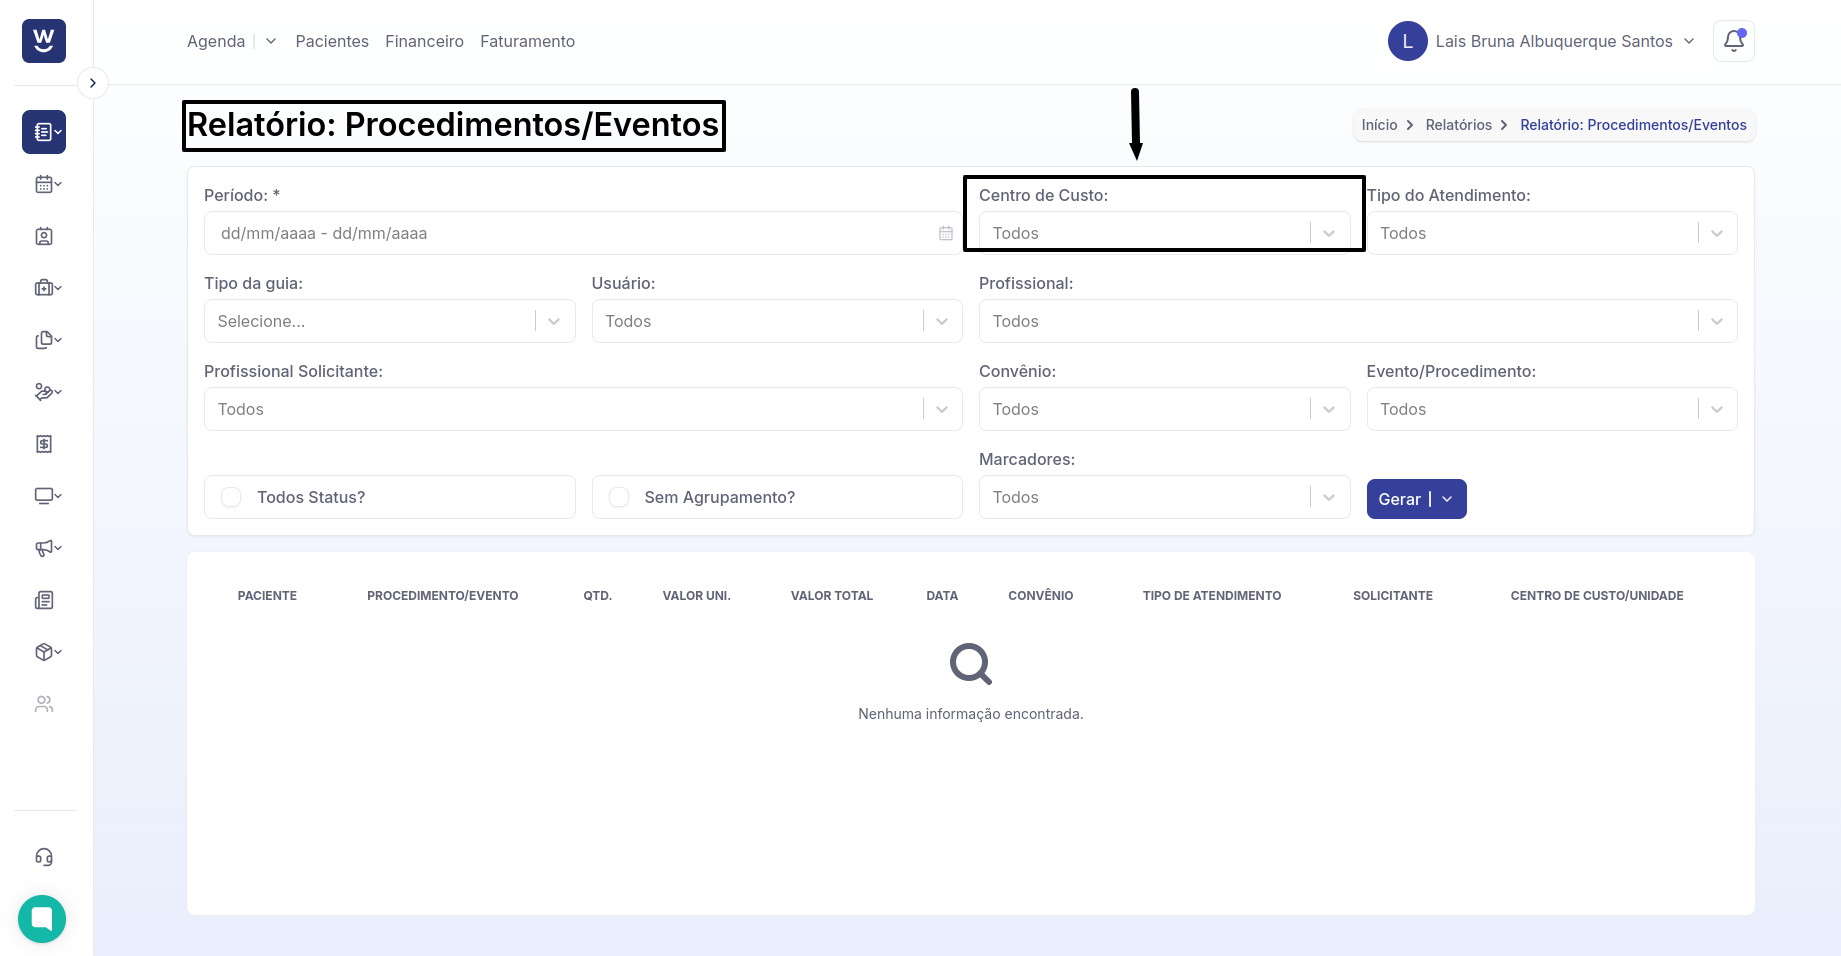Image resolution: width=1841 pixels, height=956 pixels.
Task: Open the green chat bubble widget
Action: 42,919
